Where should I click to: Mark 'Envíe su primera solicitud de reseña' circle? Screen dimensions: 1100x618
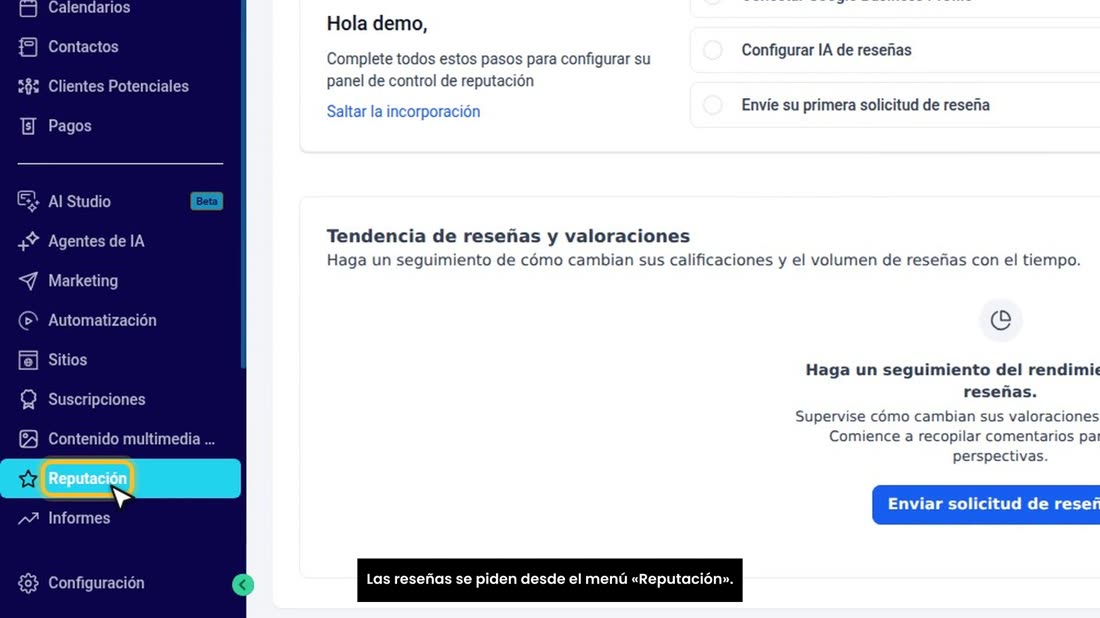point(713,105)
